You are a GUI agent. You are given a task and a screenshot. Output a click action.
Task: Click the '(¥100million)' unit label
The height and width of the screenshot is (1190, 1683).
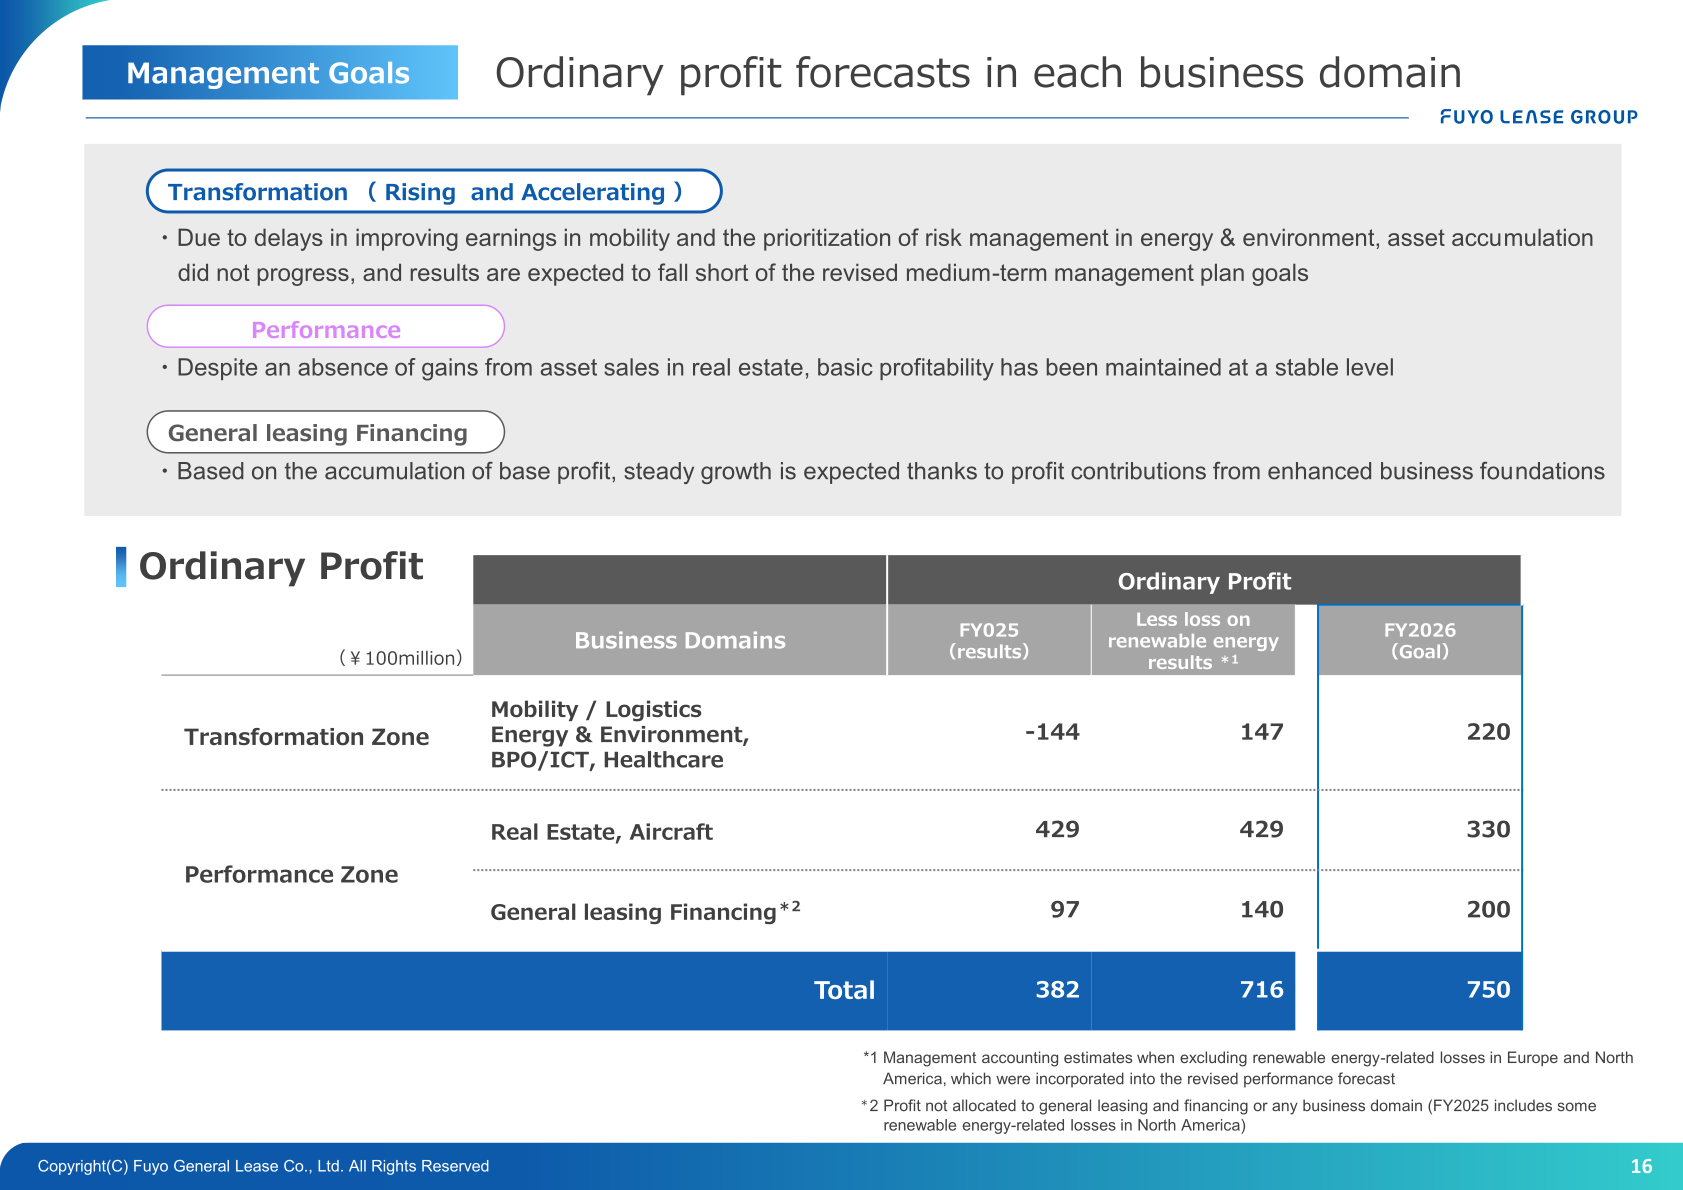(401, 658)
